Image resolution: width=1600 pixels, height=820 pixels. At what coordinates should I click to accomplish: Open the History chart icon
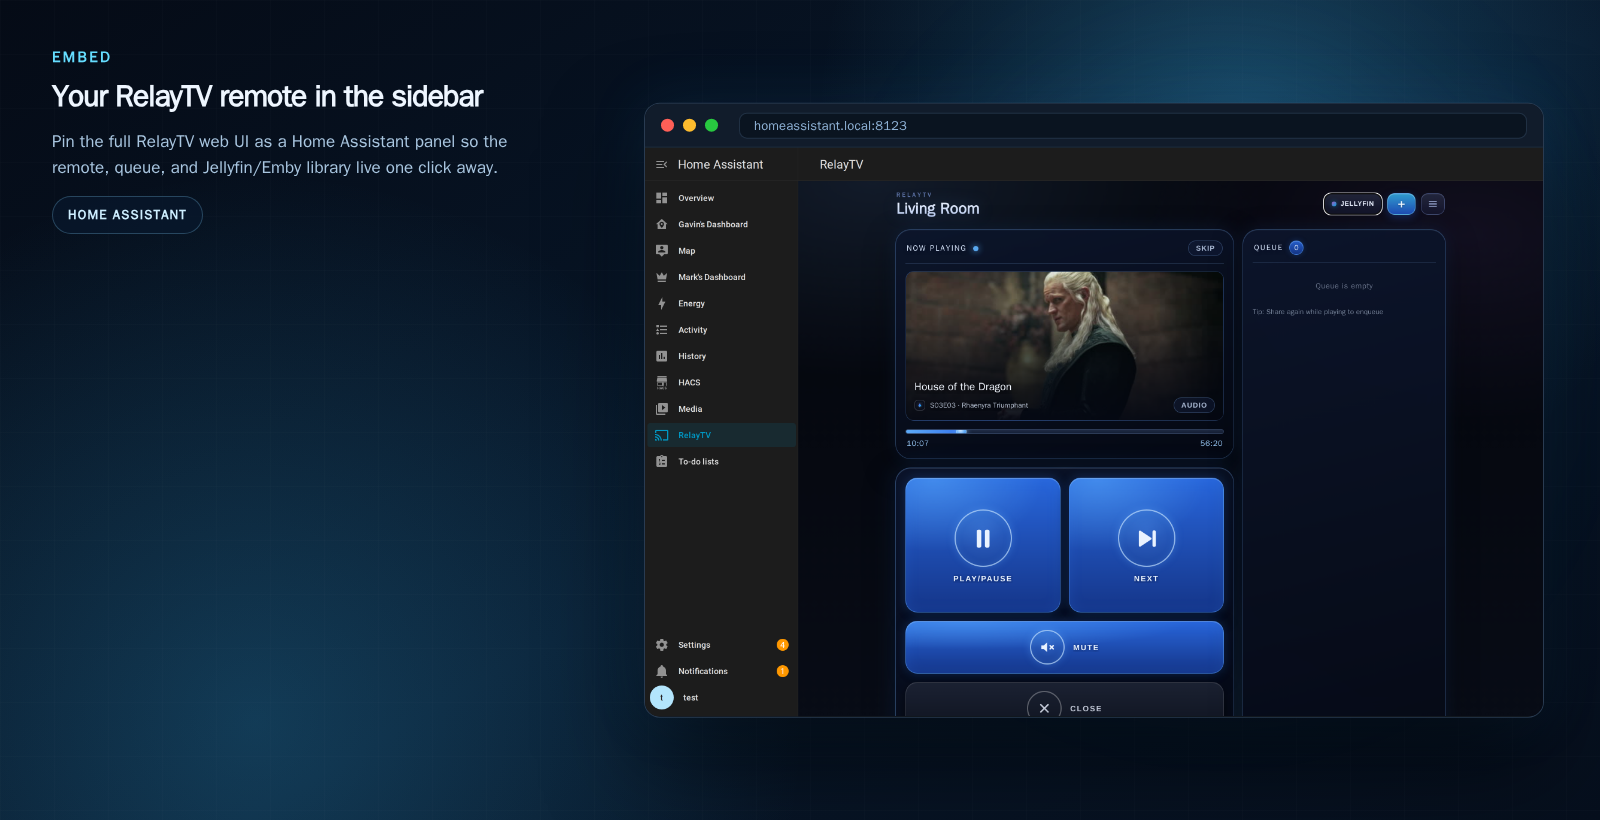[x=661, y=356]
